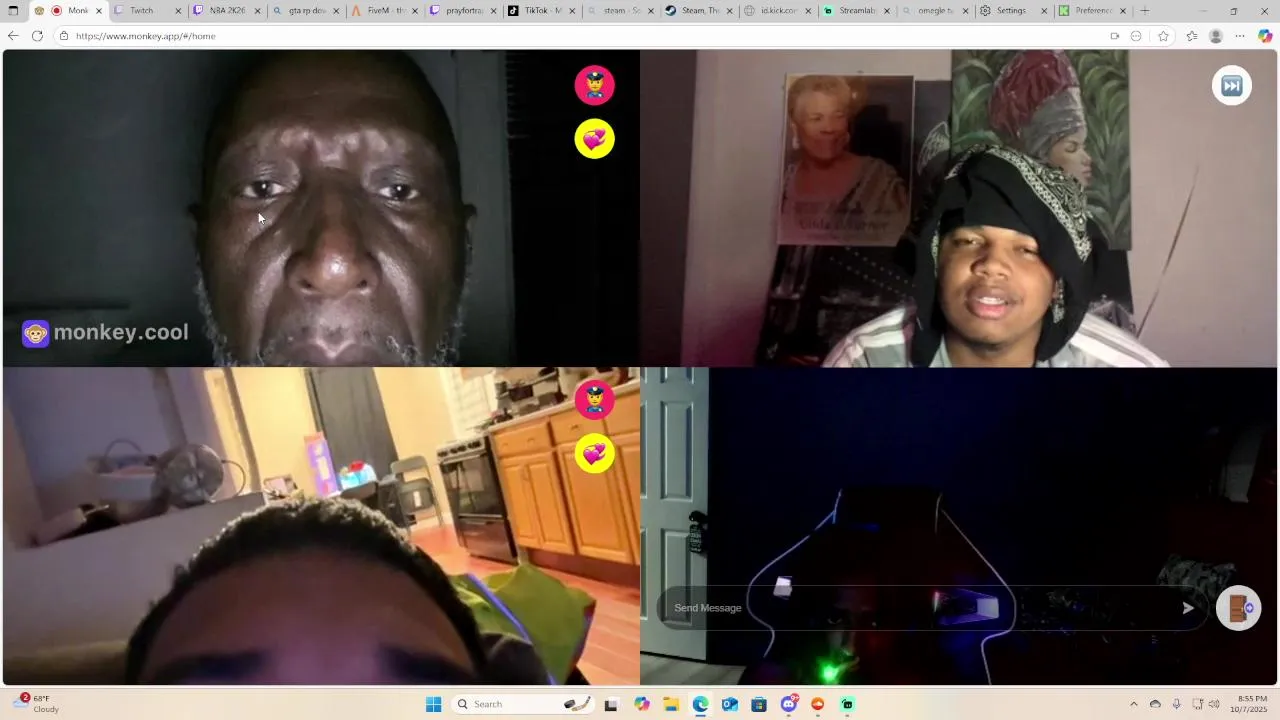1280x720 pixels.
Task: Click the skip-to-next-match icon
Action: tap(1231, 86)
